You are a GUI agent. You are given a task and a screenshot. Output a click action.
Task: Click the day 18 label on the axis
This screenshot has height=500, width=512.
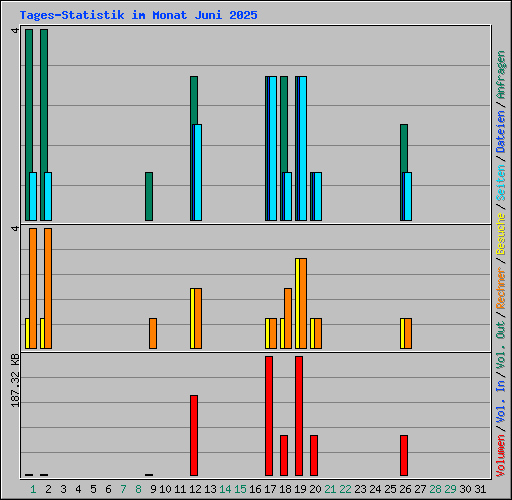point(285,489)
